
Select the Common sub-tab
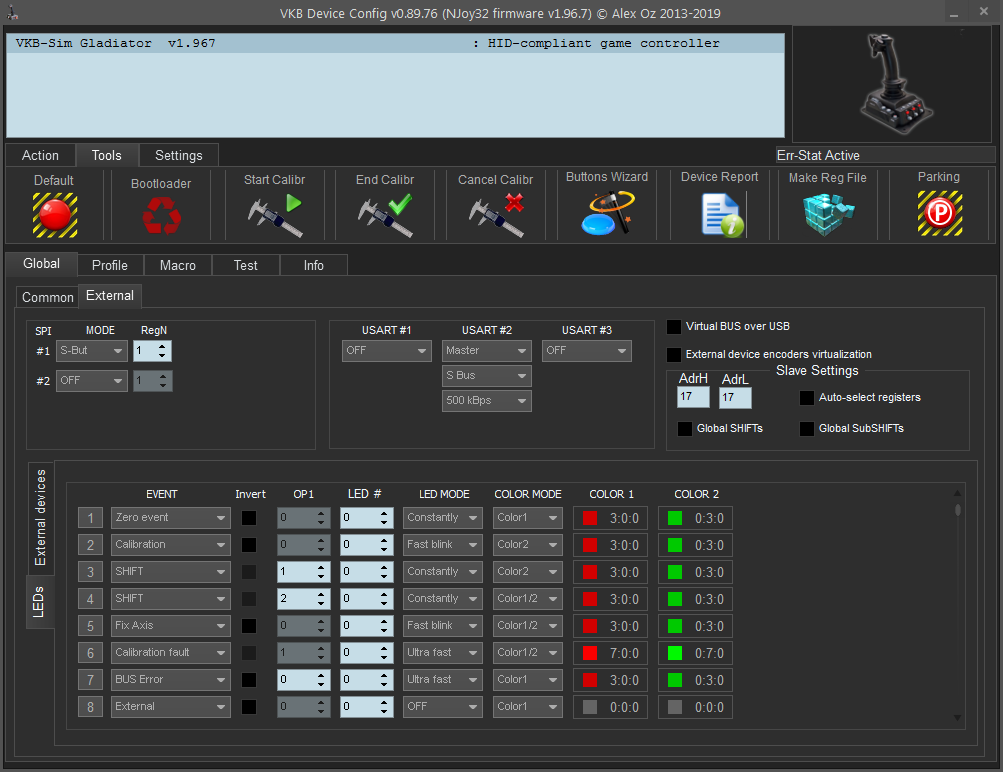pos(48,297)
